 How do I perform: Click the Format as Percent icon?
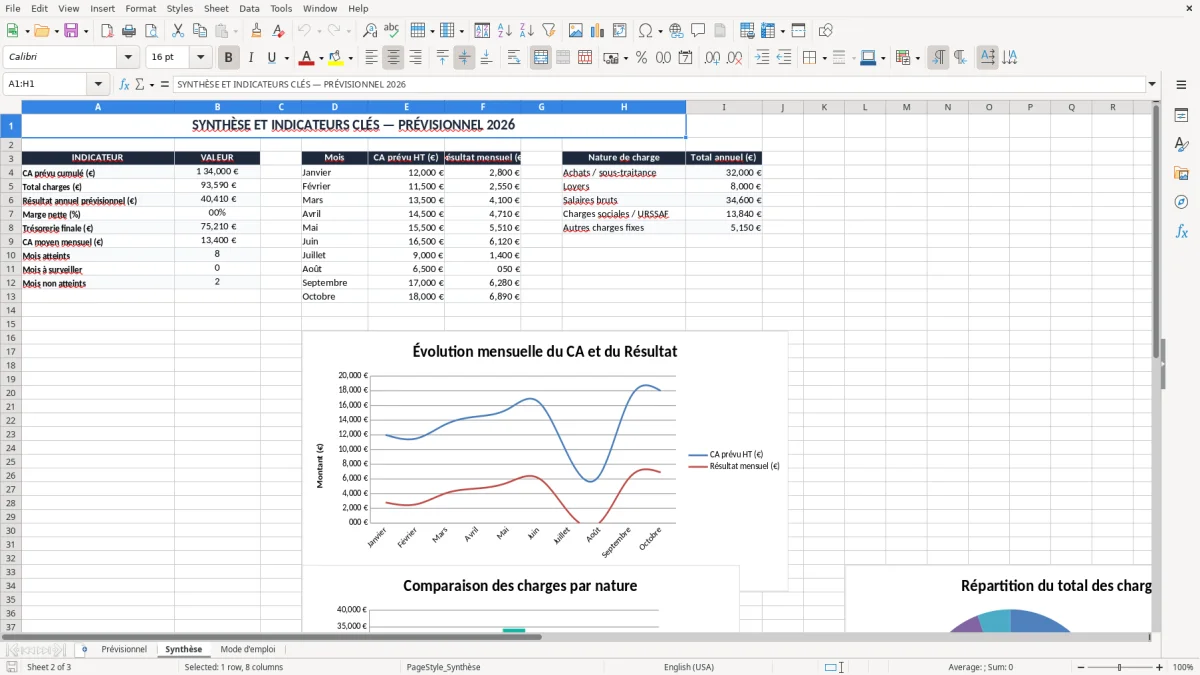pos(642,58)
